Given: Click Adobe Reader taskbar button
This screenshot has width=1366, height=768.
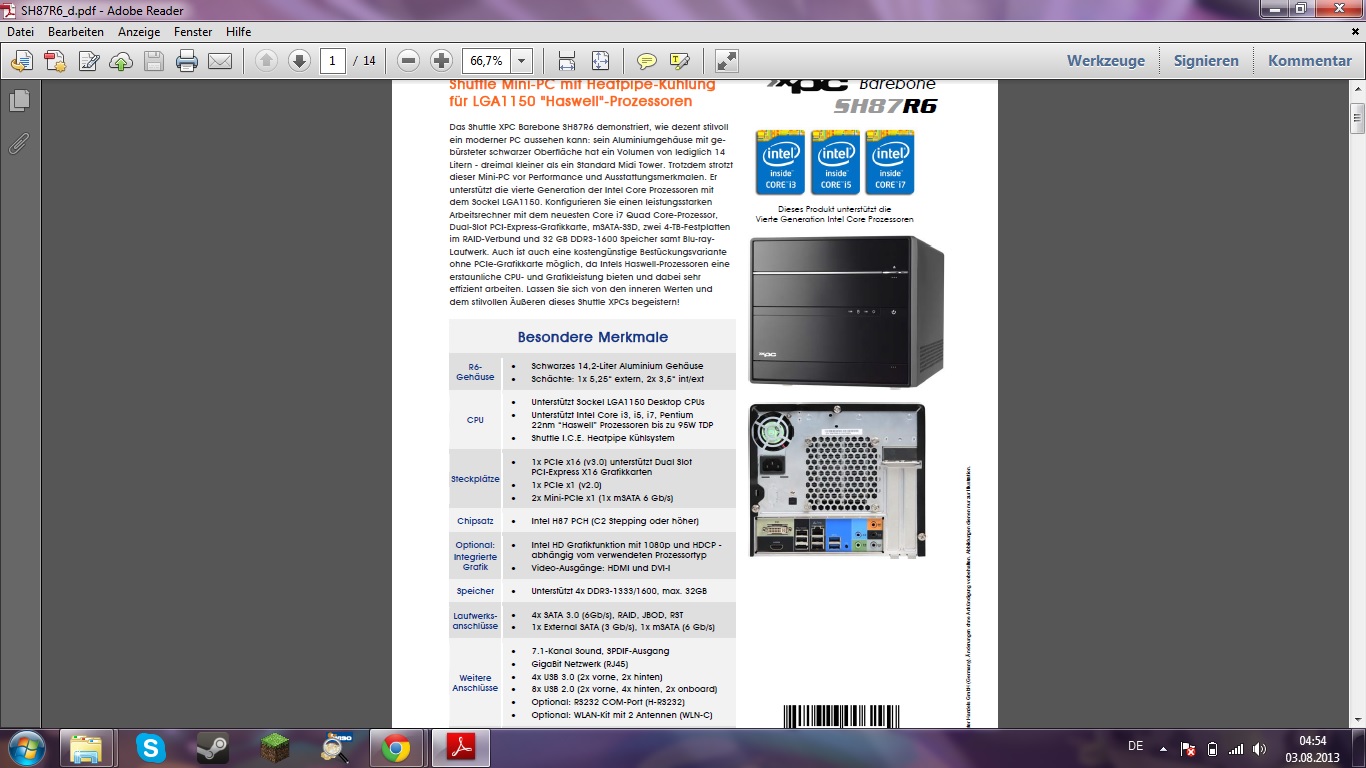Looking at the screenshot, I should pos(459,747).
